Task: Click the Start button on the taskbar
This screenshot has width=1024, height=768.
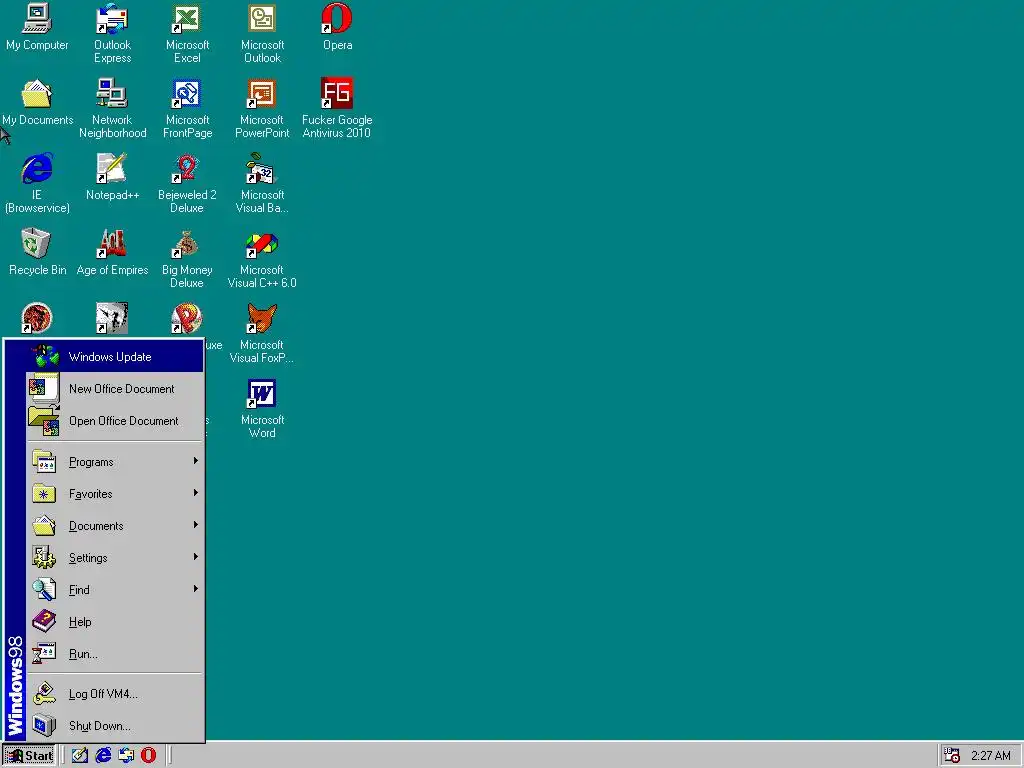Action: [x=29, y=756]
